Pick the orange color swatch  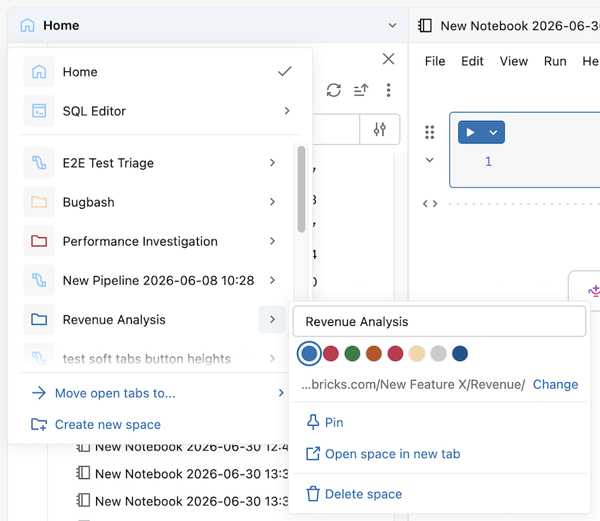(374, 353)
